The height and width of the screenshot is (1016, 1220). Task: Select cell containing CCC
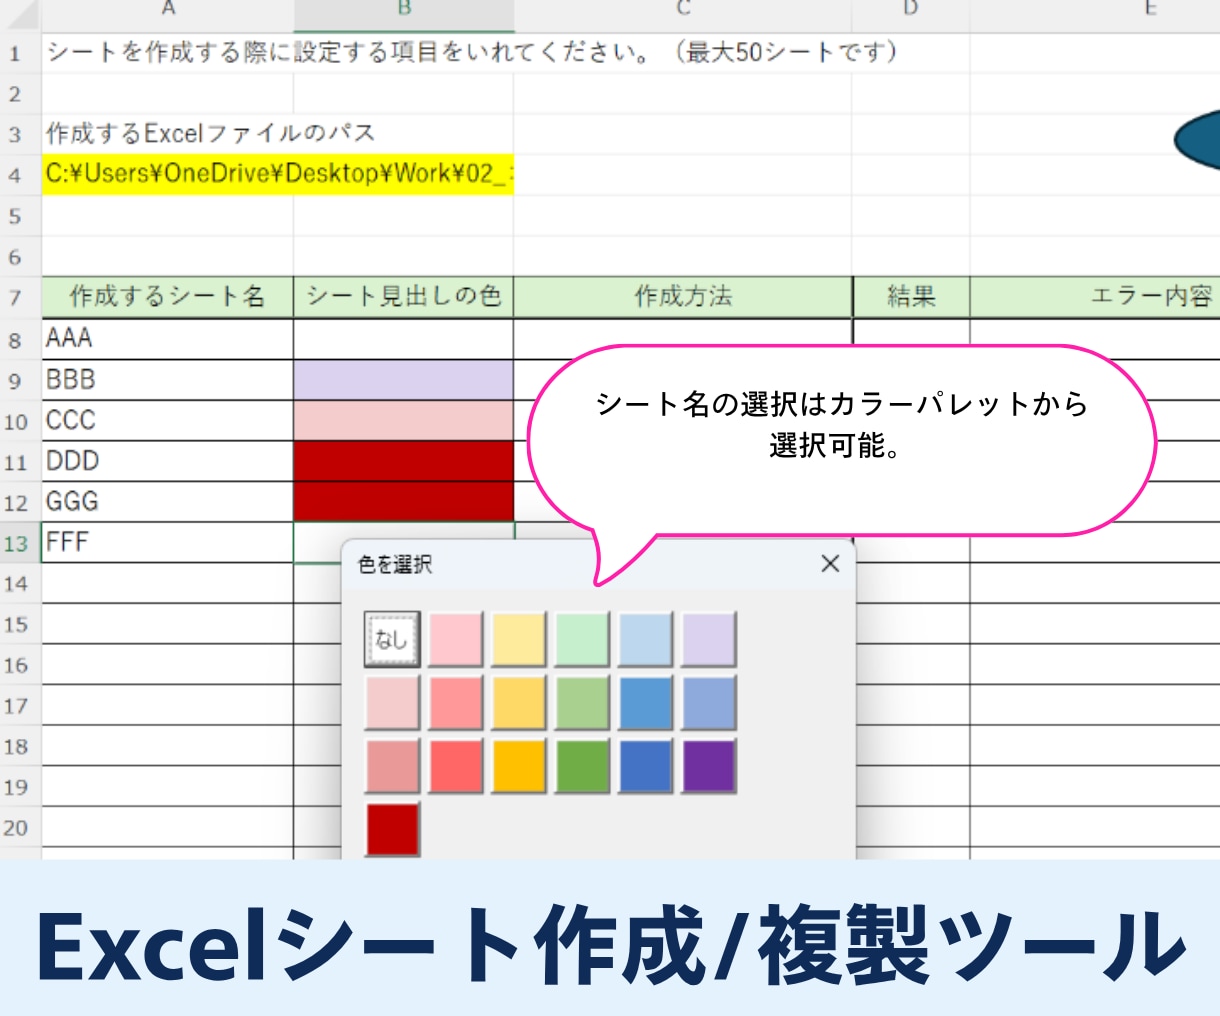tap(168, 420)
